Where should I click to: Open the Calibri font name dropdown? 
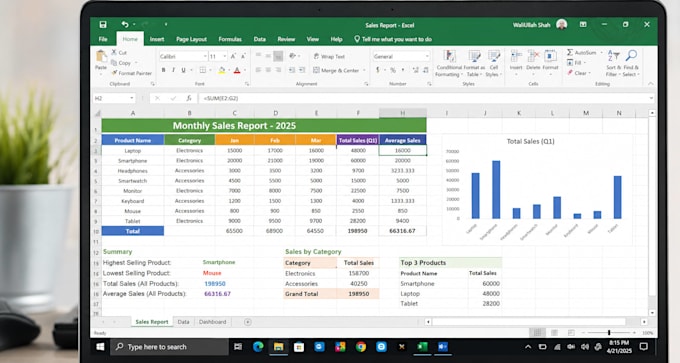tap(205, 56)
